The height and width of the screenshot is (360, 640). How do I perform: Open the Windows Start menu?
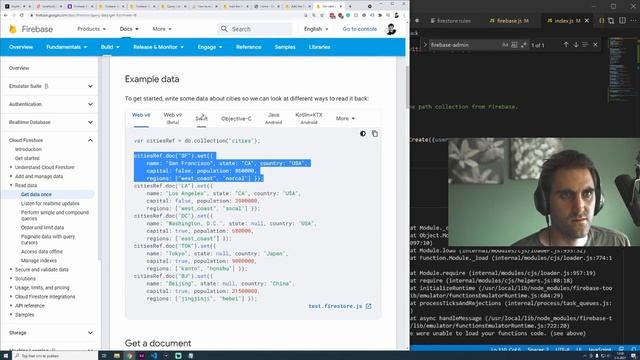click(6, 356)
